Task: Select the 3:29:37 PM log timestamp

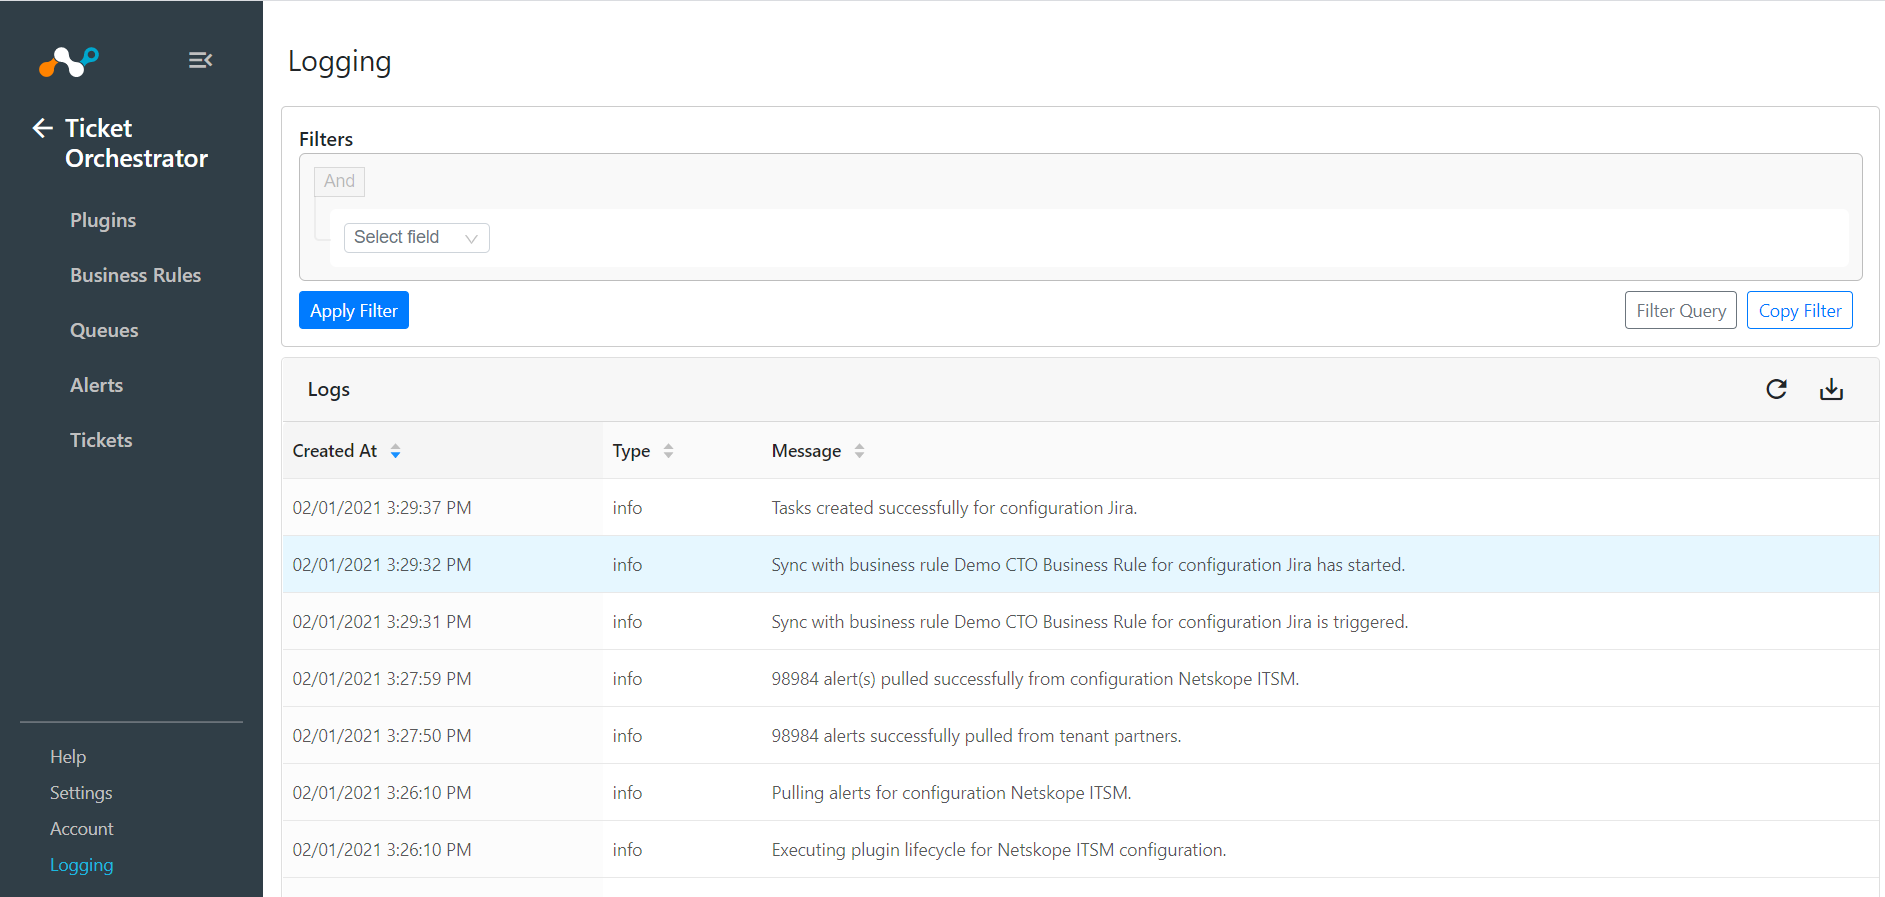Action: [382, 508]
